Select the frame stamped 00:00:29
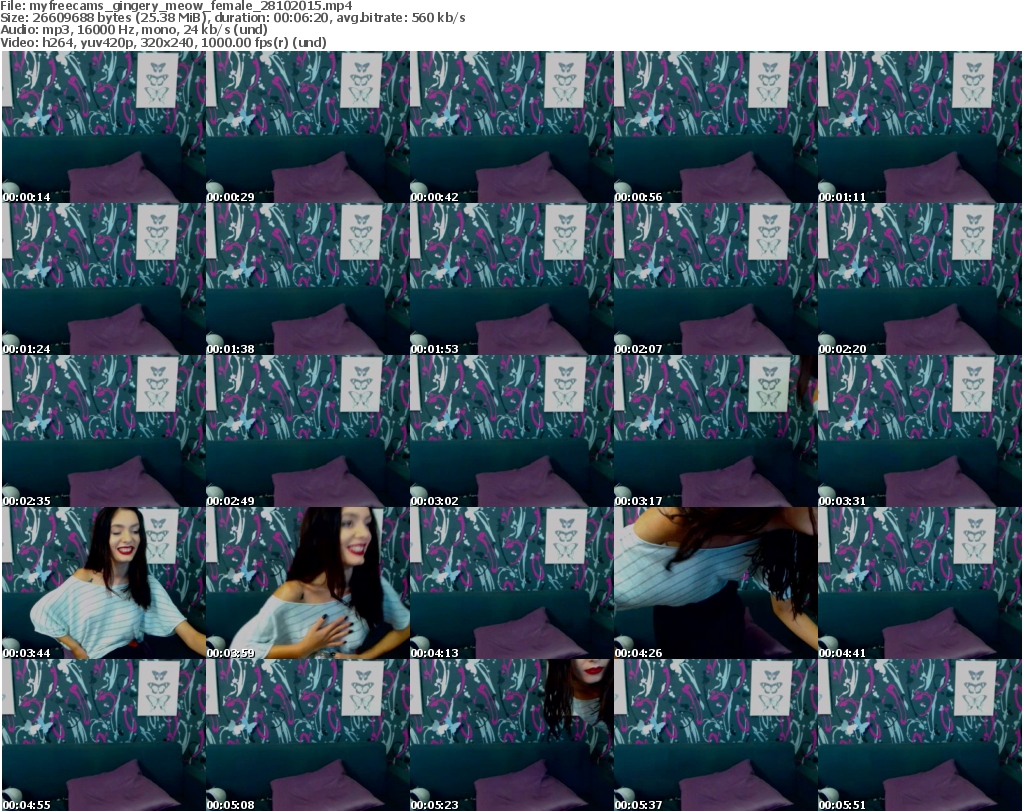Viewport: 1024px width, 811px height. pos(308,127)
